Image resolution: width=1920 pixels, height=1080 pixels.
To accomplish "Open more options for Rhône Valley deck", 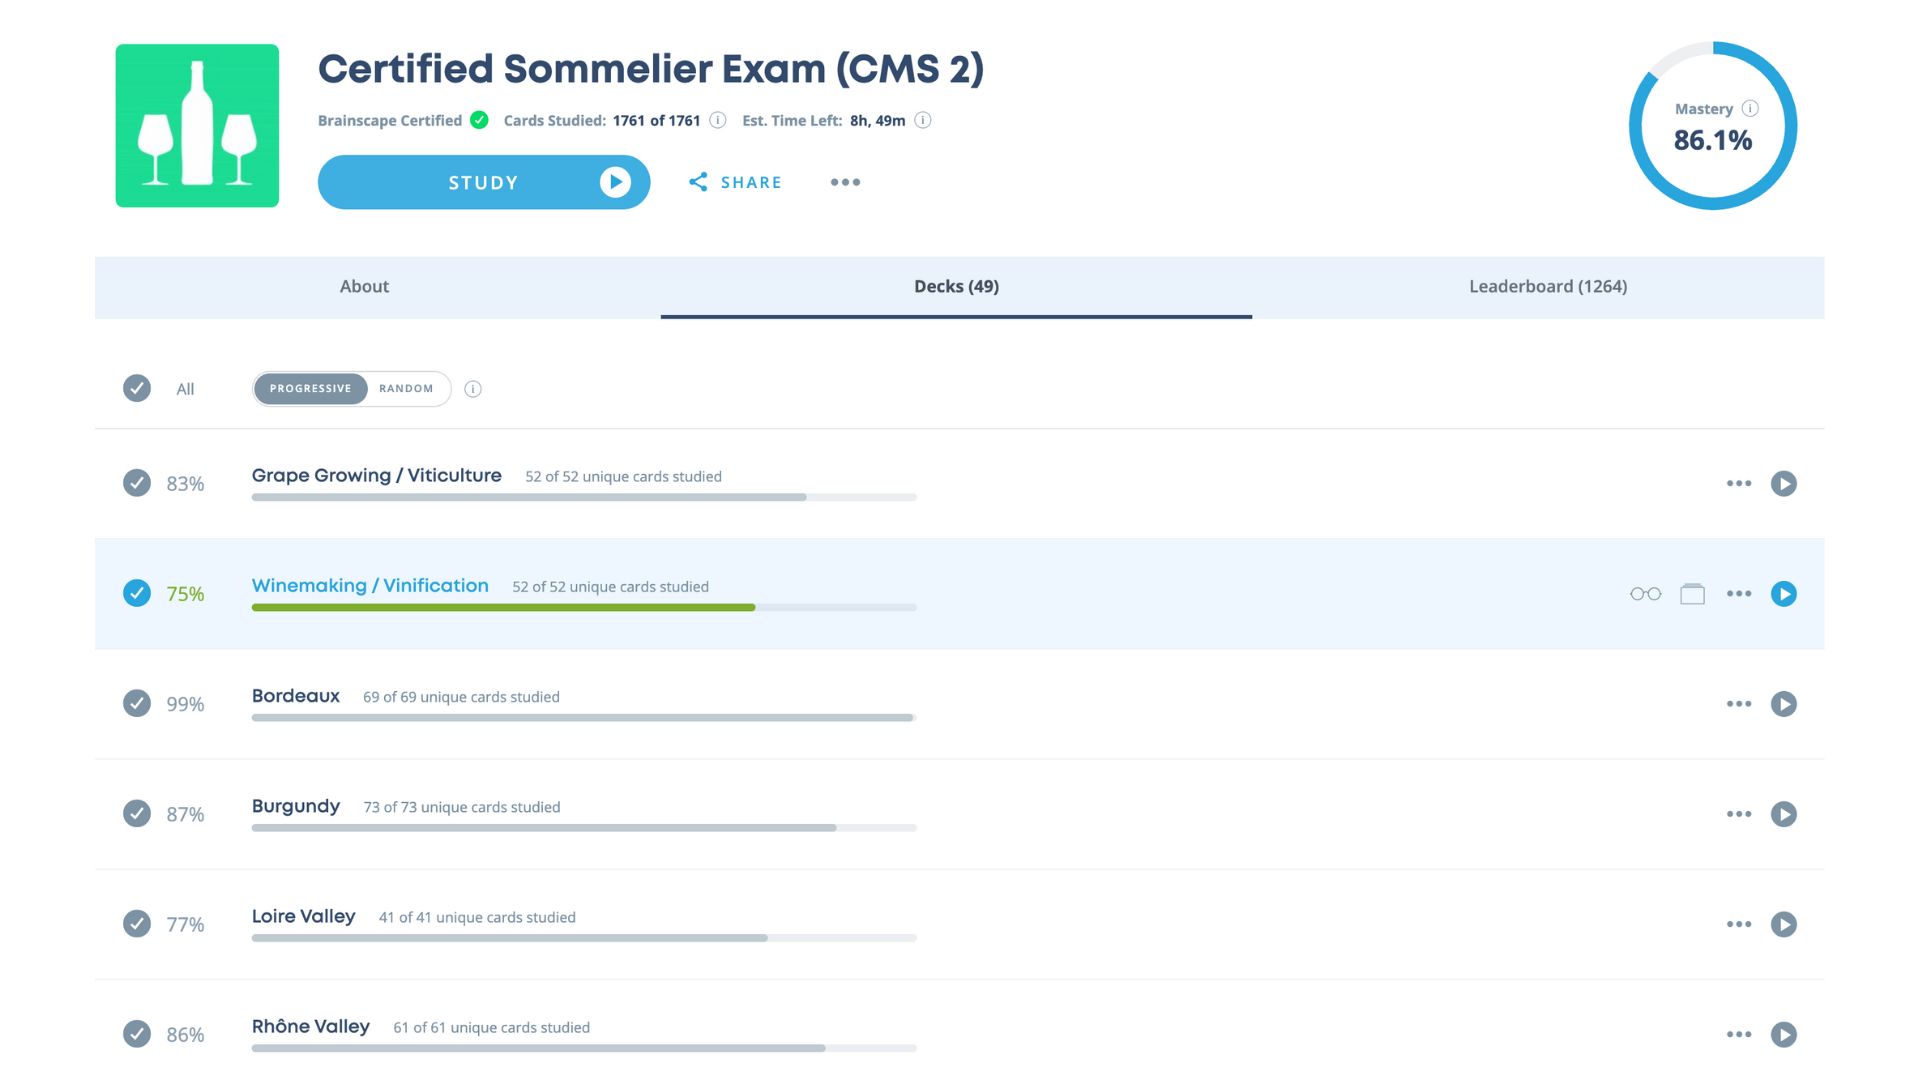I will pyautogui.click(x=1738, y=1034).
